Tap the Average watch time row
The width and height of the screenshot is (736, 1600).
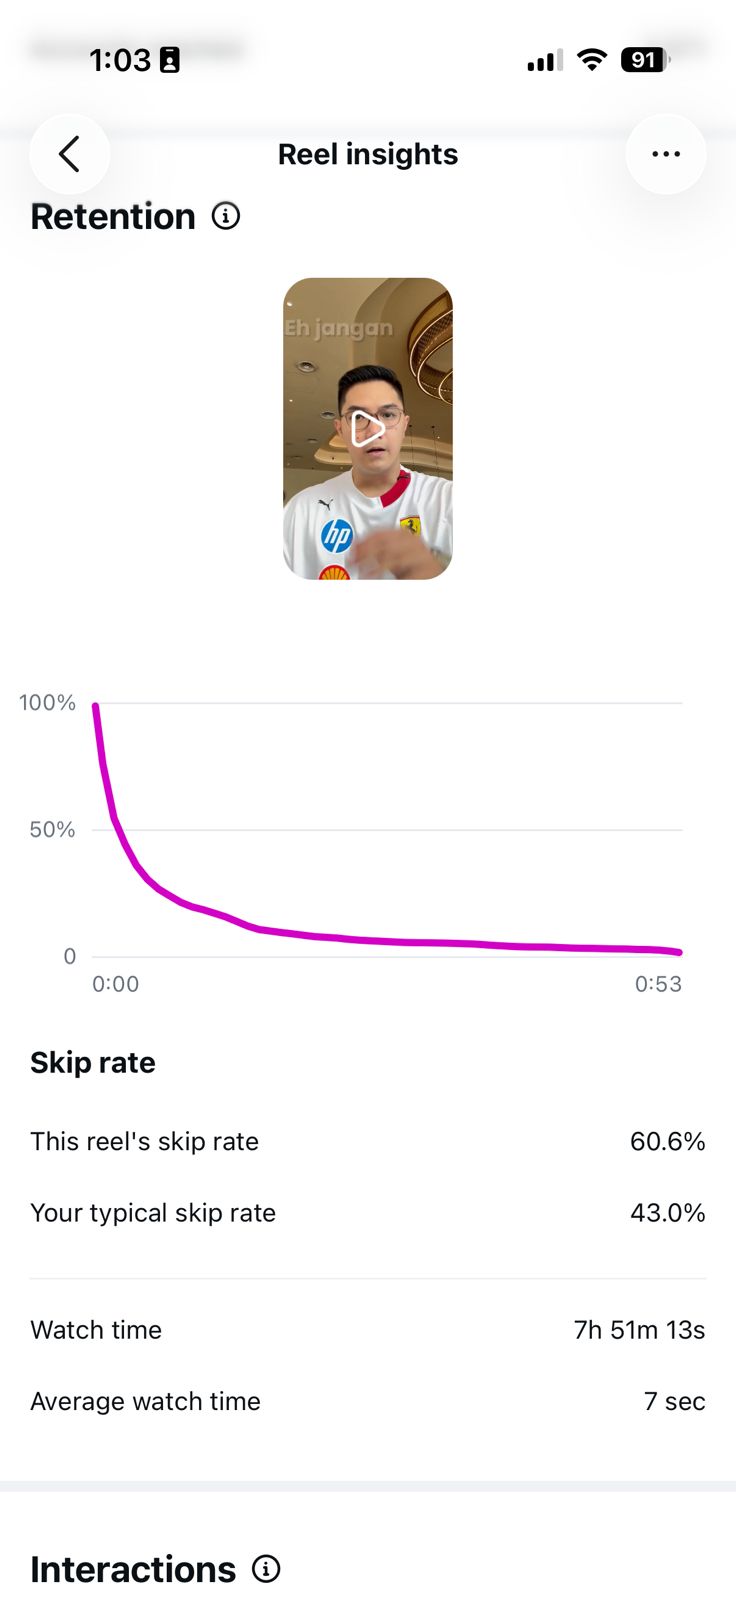[368, 1401]
